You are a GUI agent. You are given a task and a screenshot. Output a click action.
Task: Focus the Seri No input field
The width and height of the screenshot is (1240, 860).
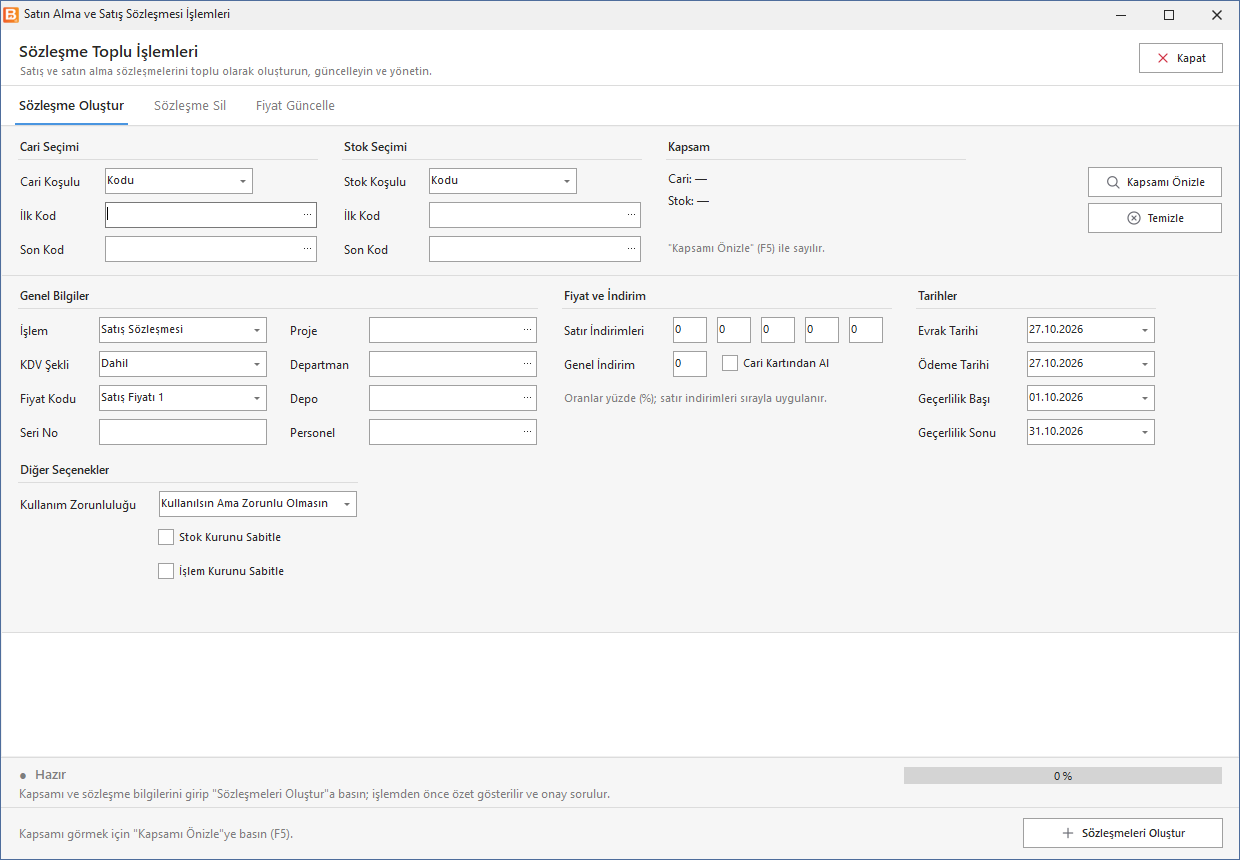(183, 432)
